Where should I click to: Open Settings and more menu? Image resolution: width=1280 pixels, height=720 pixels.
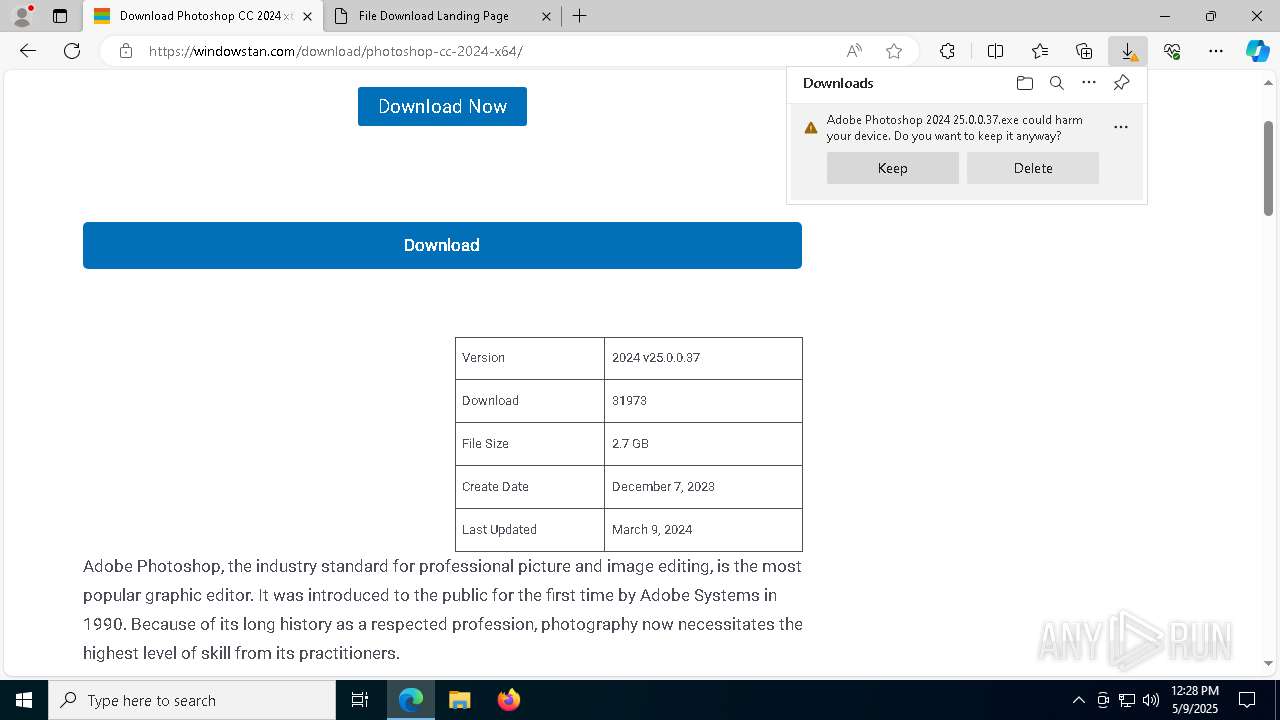[1216, 51]
